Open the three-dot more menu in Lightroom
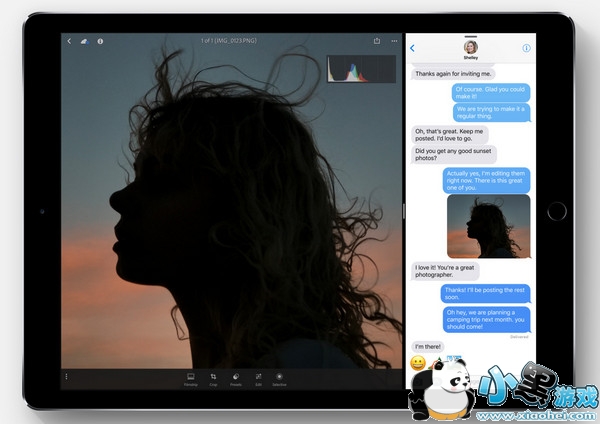 point(394,41)
